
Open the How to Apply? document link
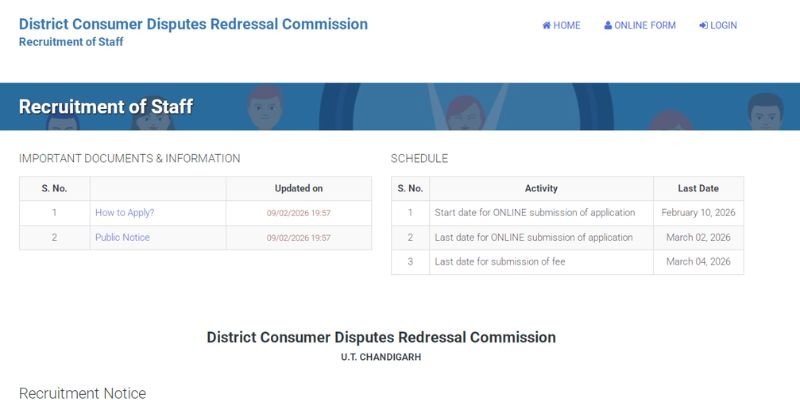pos(124,213)
